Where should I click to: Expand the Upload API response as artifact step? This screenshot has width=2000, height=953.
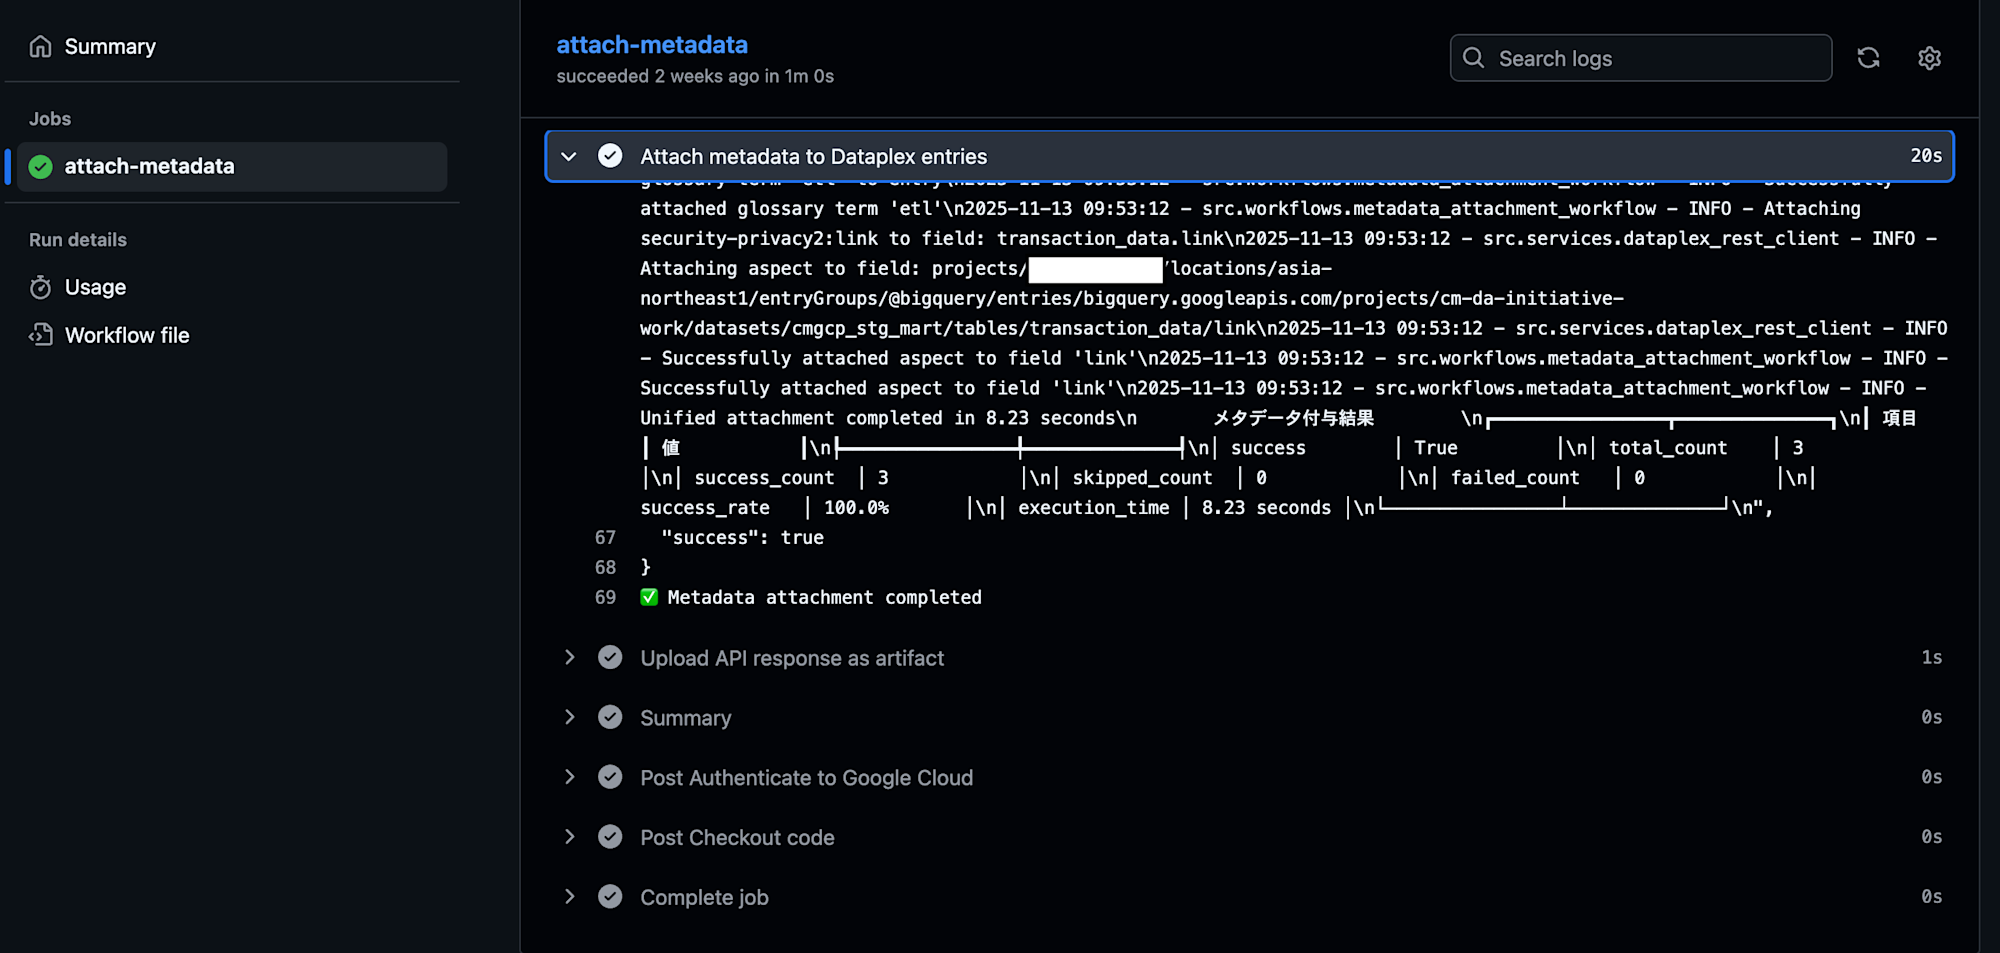pos(569,658)
